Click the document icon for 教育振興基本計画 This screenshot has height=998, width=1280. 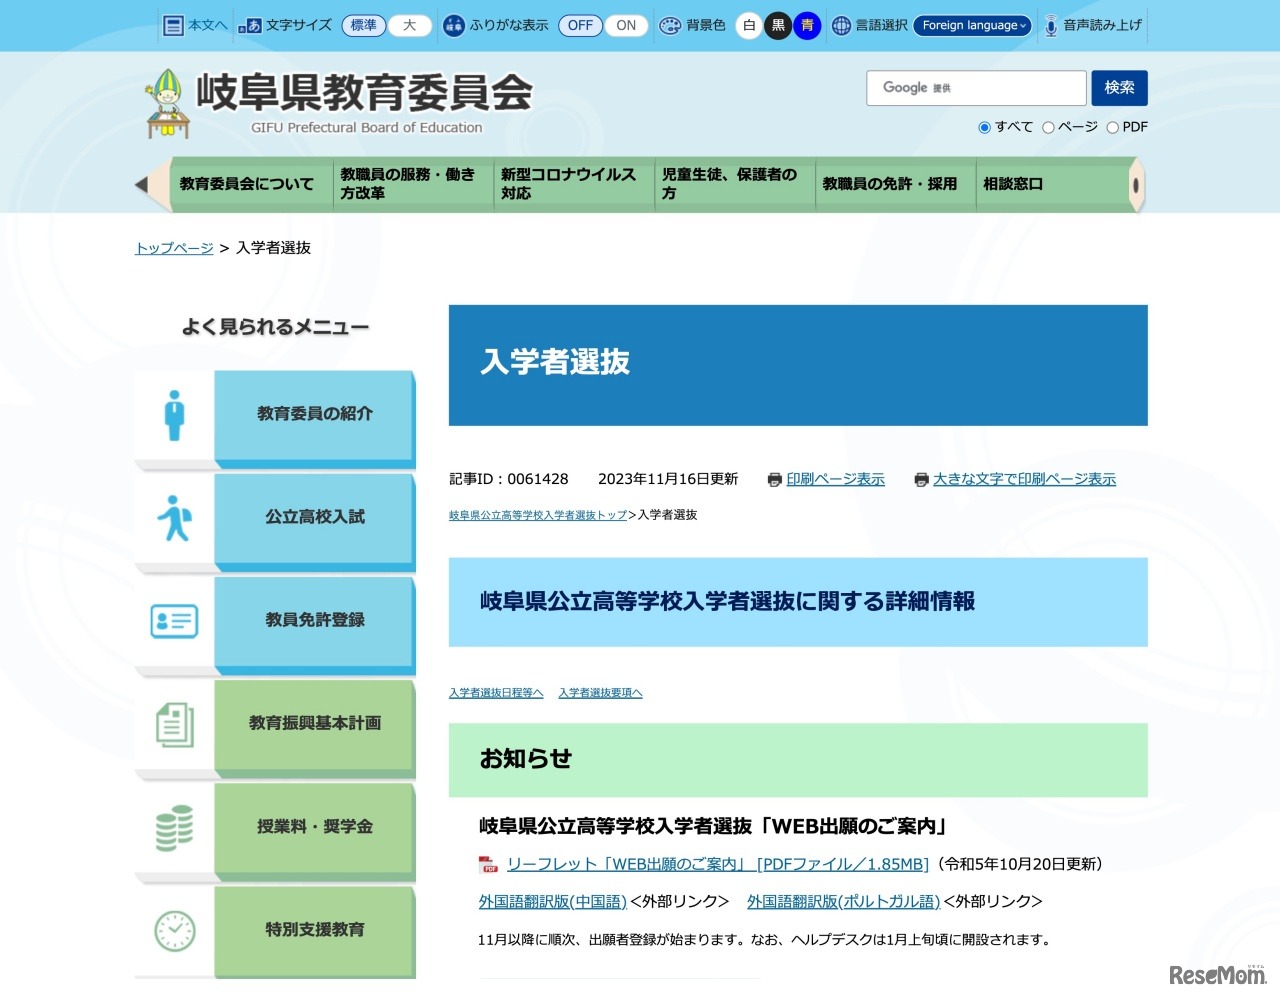pyautogui.click(x=175, y=724)
